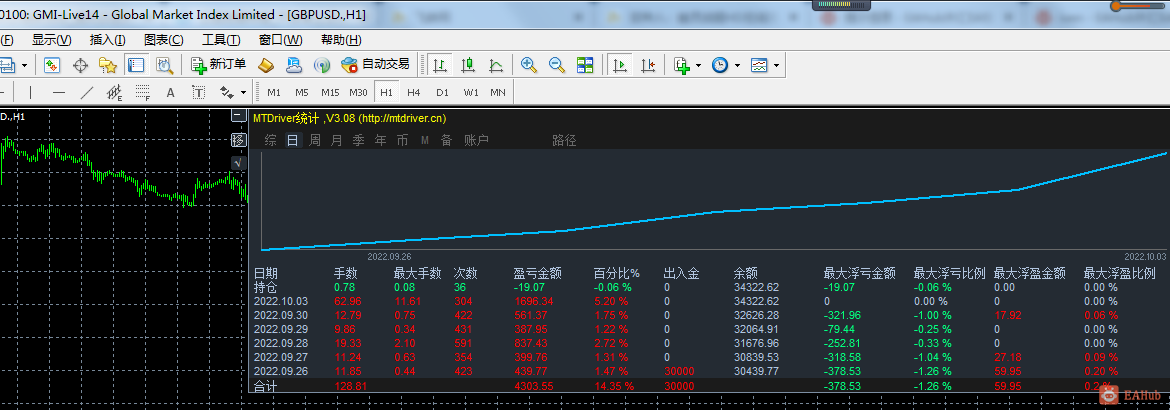Toggle the 自动交易 auto trading button
Viewport: 1170px width, 410px height.
coord(376,65)
